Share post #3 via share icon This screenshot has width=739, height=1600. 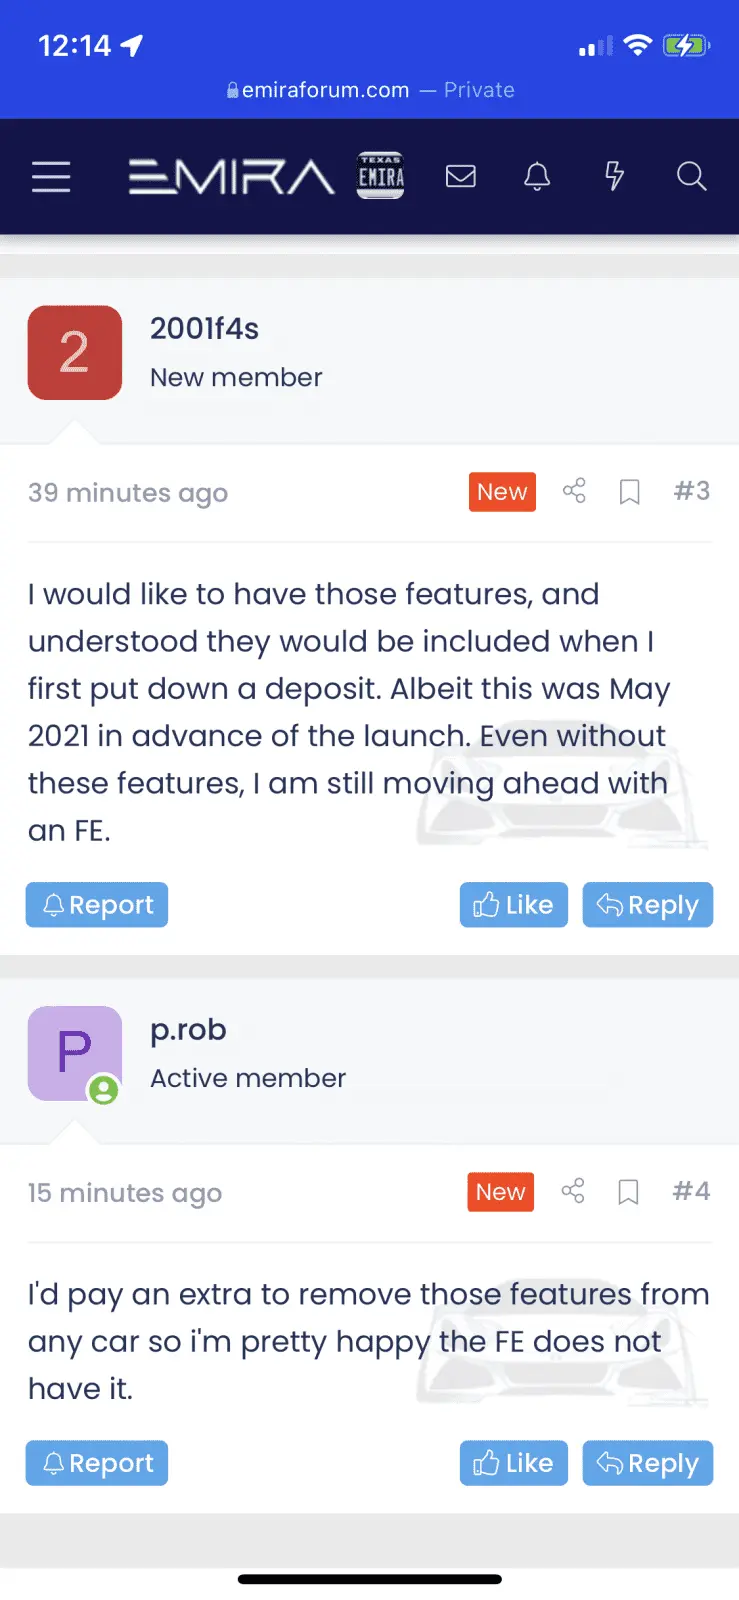click(x=574, y=491)
